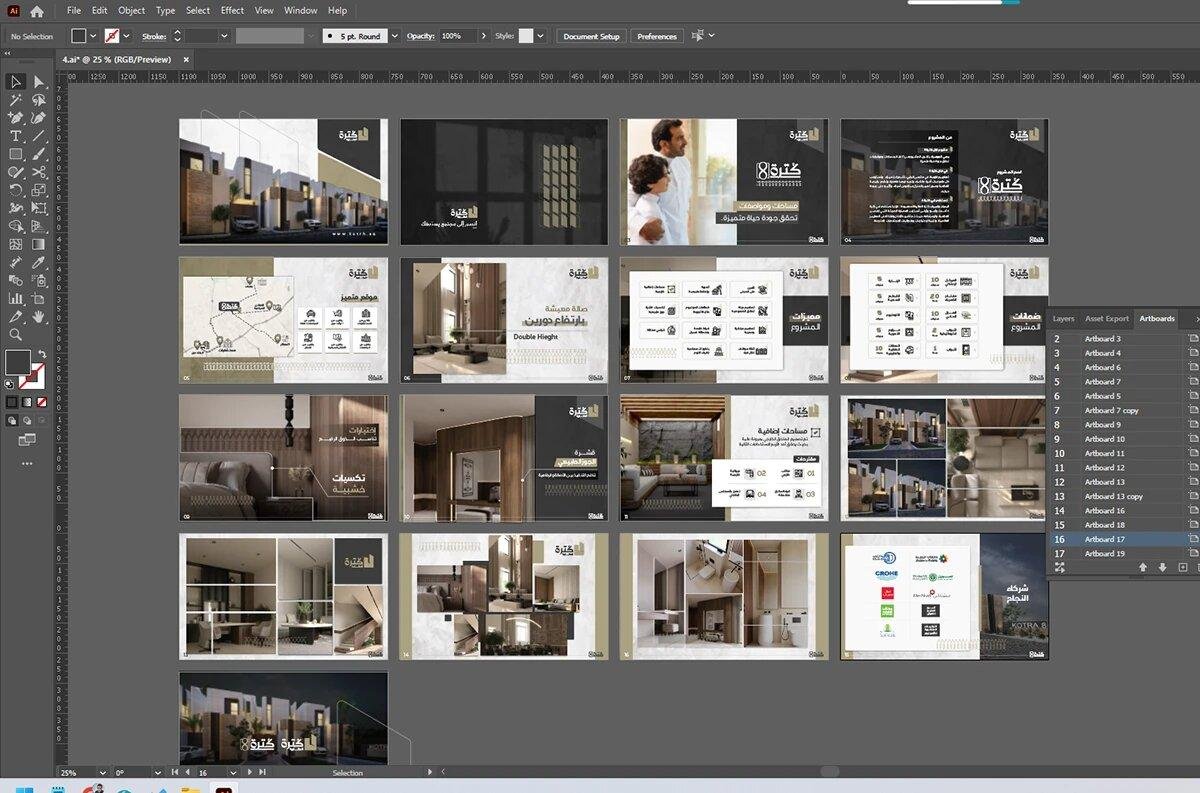
Task: Click the Home icon in top bar
Action: tap(37, 11)
